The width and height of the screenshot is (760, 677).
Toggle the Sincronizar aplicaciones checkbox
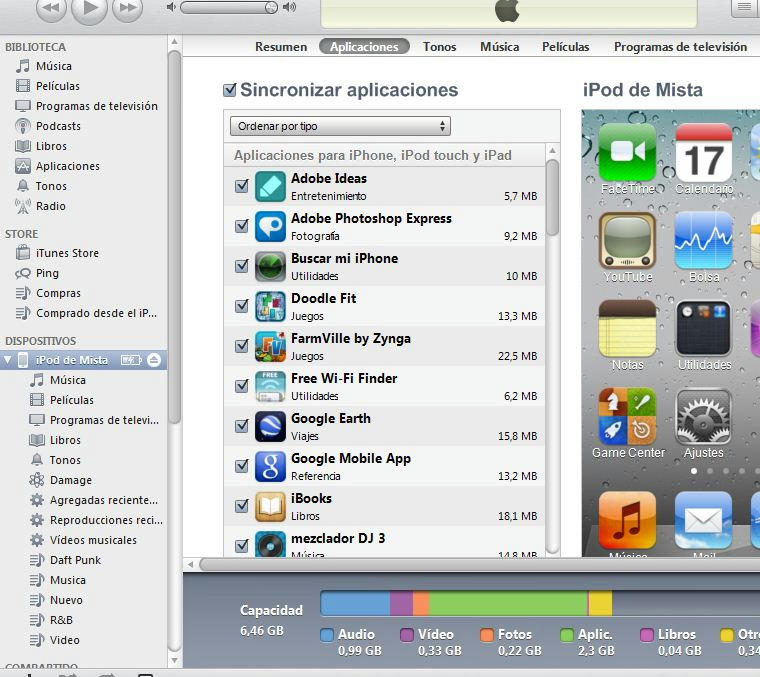click(x=230, y=90)
